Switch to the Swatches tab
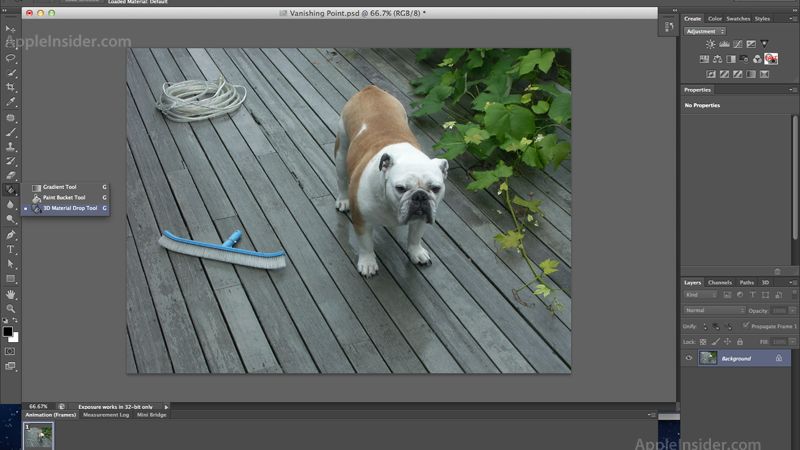800x450 pixels. click(738, 18)
